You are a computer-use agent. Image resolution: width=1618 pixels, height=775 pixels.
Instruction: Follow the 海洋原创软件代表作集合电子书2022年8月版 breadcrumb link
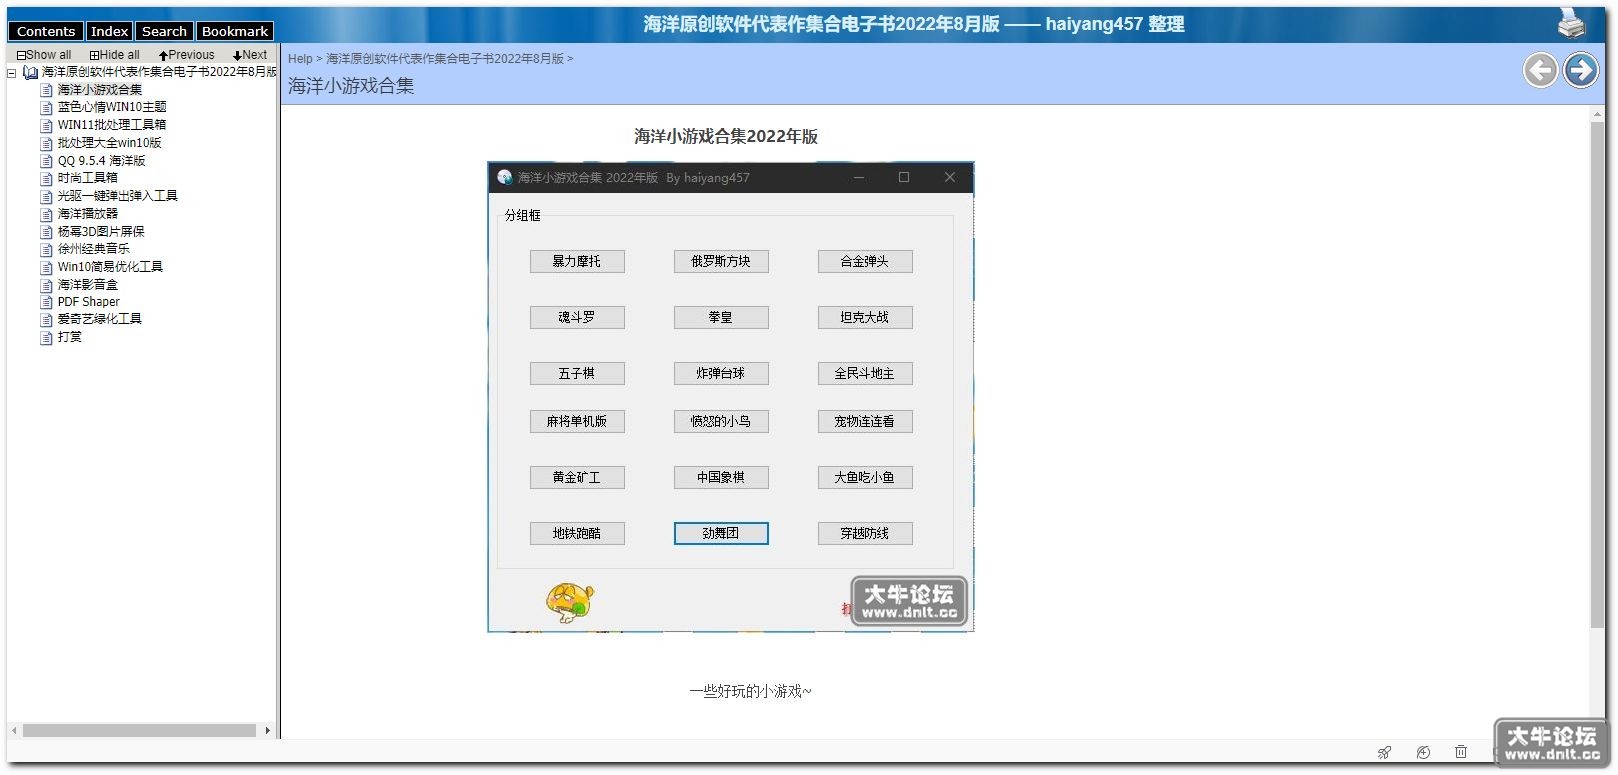(x=445, y=59)
